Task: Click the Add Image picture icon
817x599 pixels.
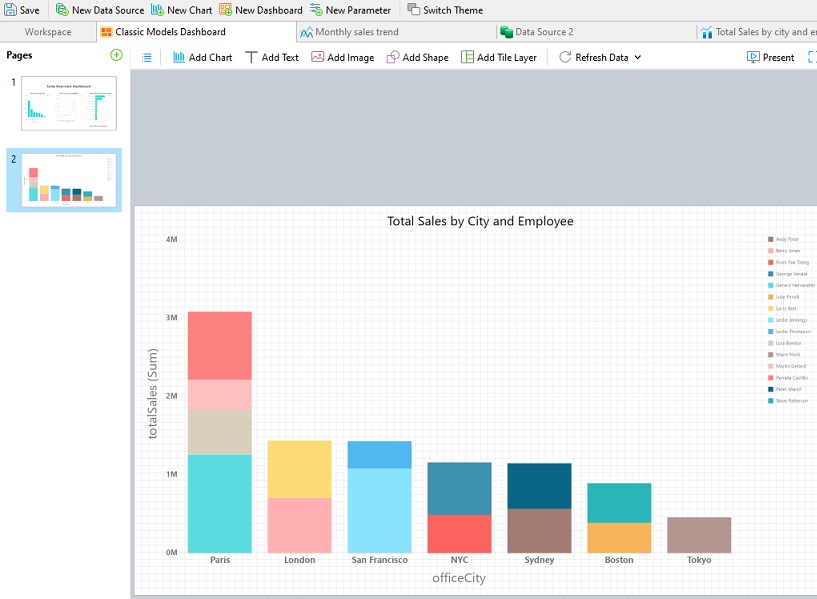Action: coord(317,57)
